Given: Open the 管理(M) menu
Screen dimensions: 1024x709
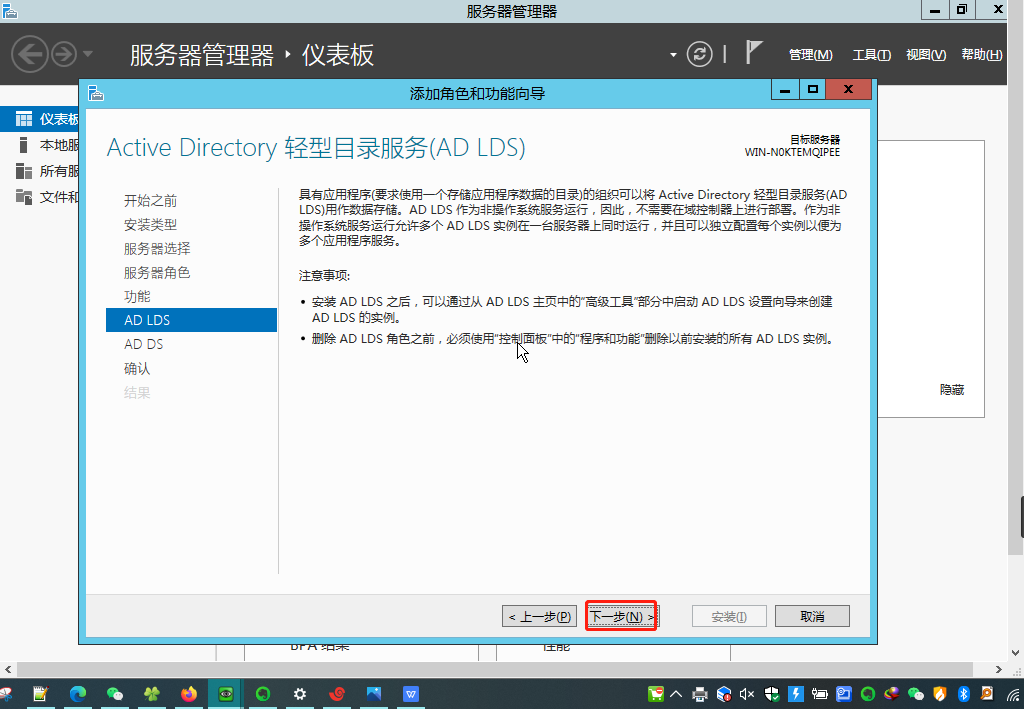Looking at the screenshot, I should (810, 55).
